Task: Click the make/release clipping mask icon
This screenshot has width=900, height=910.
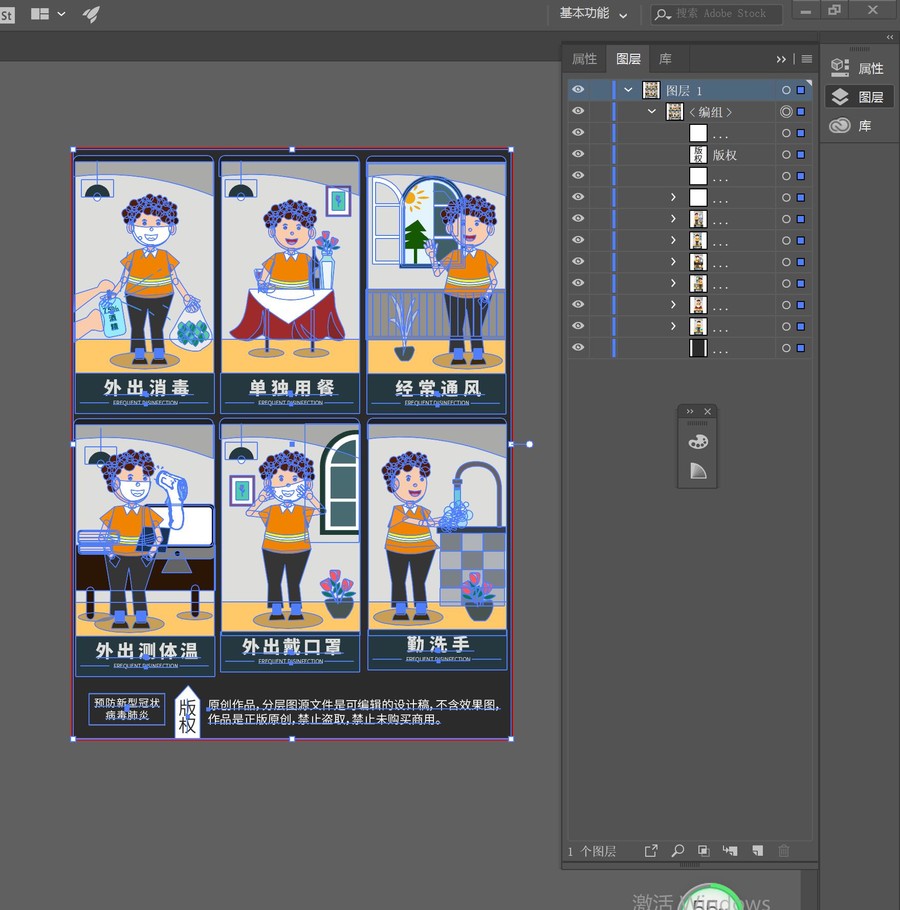Action: [x=703, y=850]
